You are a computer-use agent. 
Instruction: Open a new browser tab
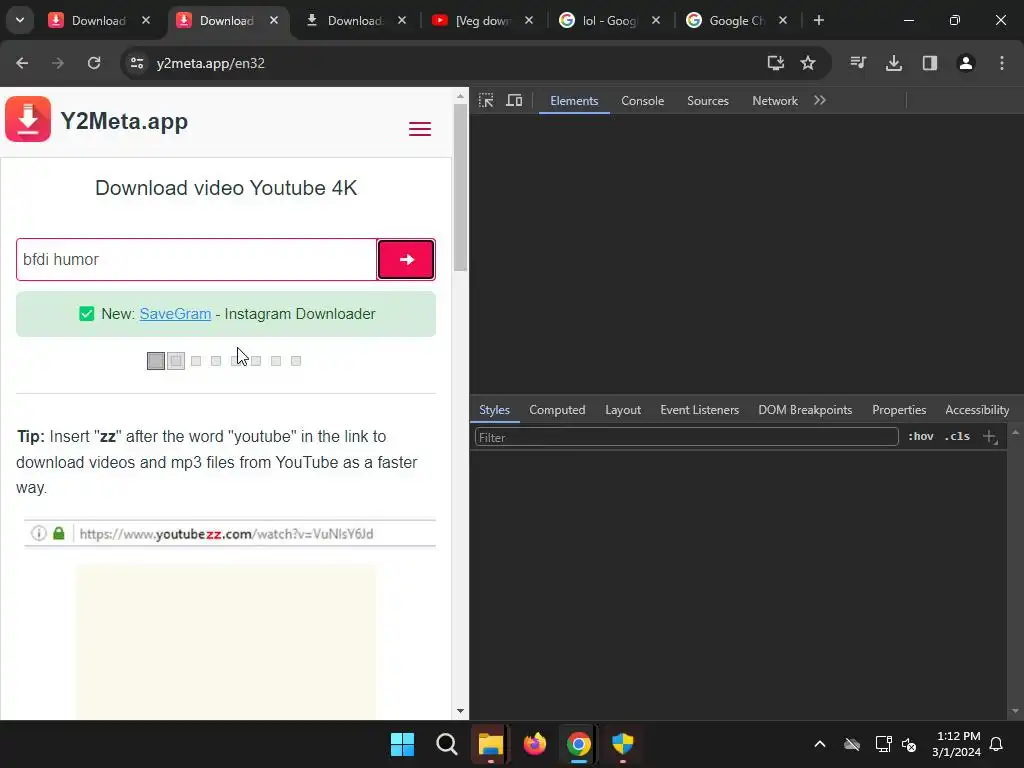click(x=818, y=20)
